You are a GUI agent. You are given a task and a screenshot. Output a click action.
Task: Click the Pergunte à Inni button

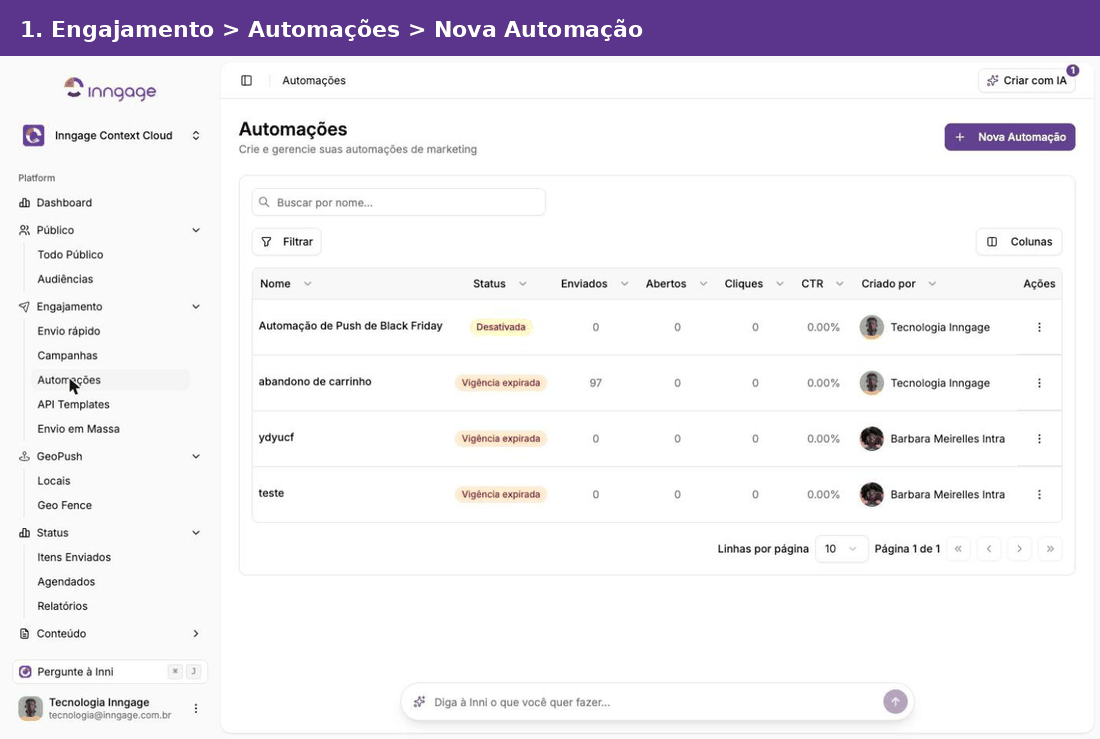point(110,672)
